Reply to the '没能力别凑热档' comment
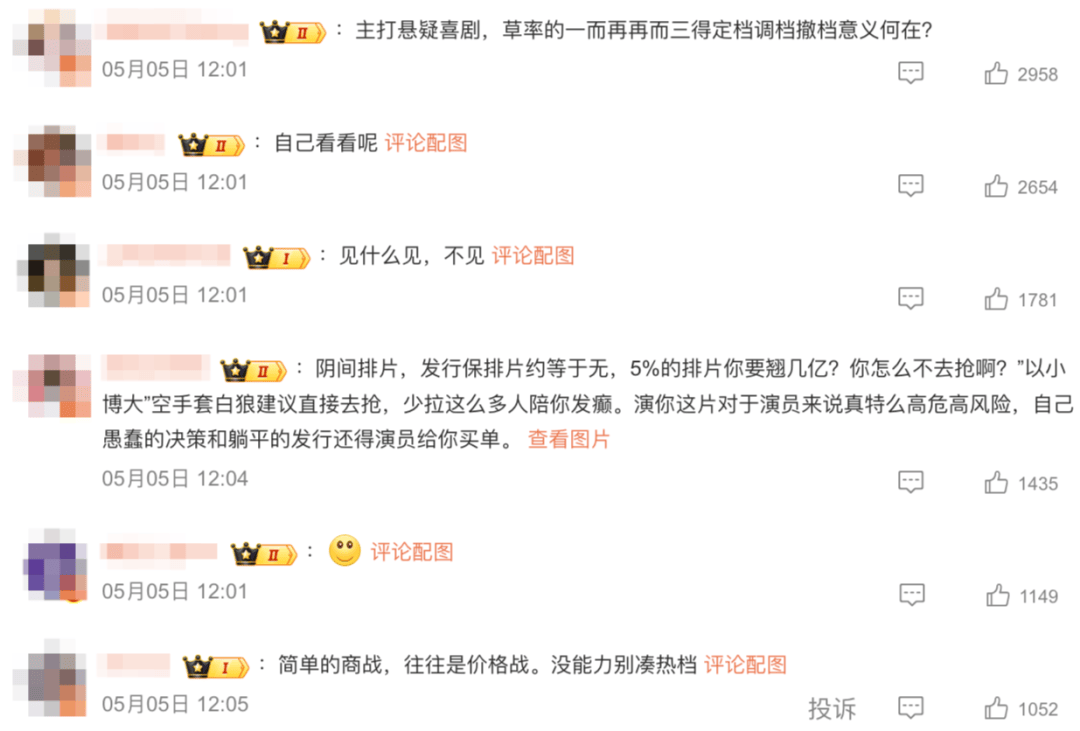 [x=911, y=708]
